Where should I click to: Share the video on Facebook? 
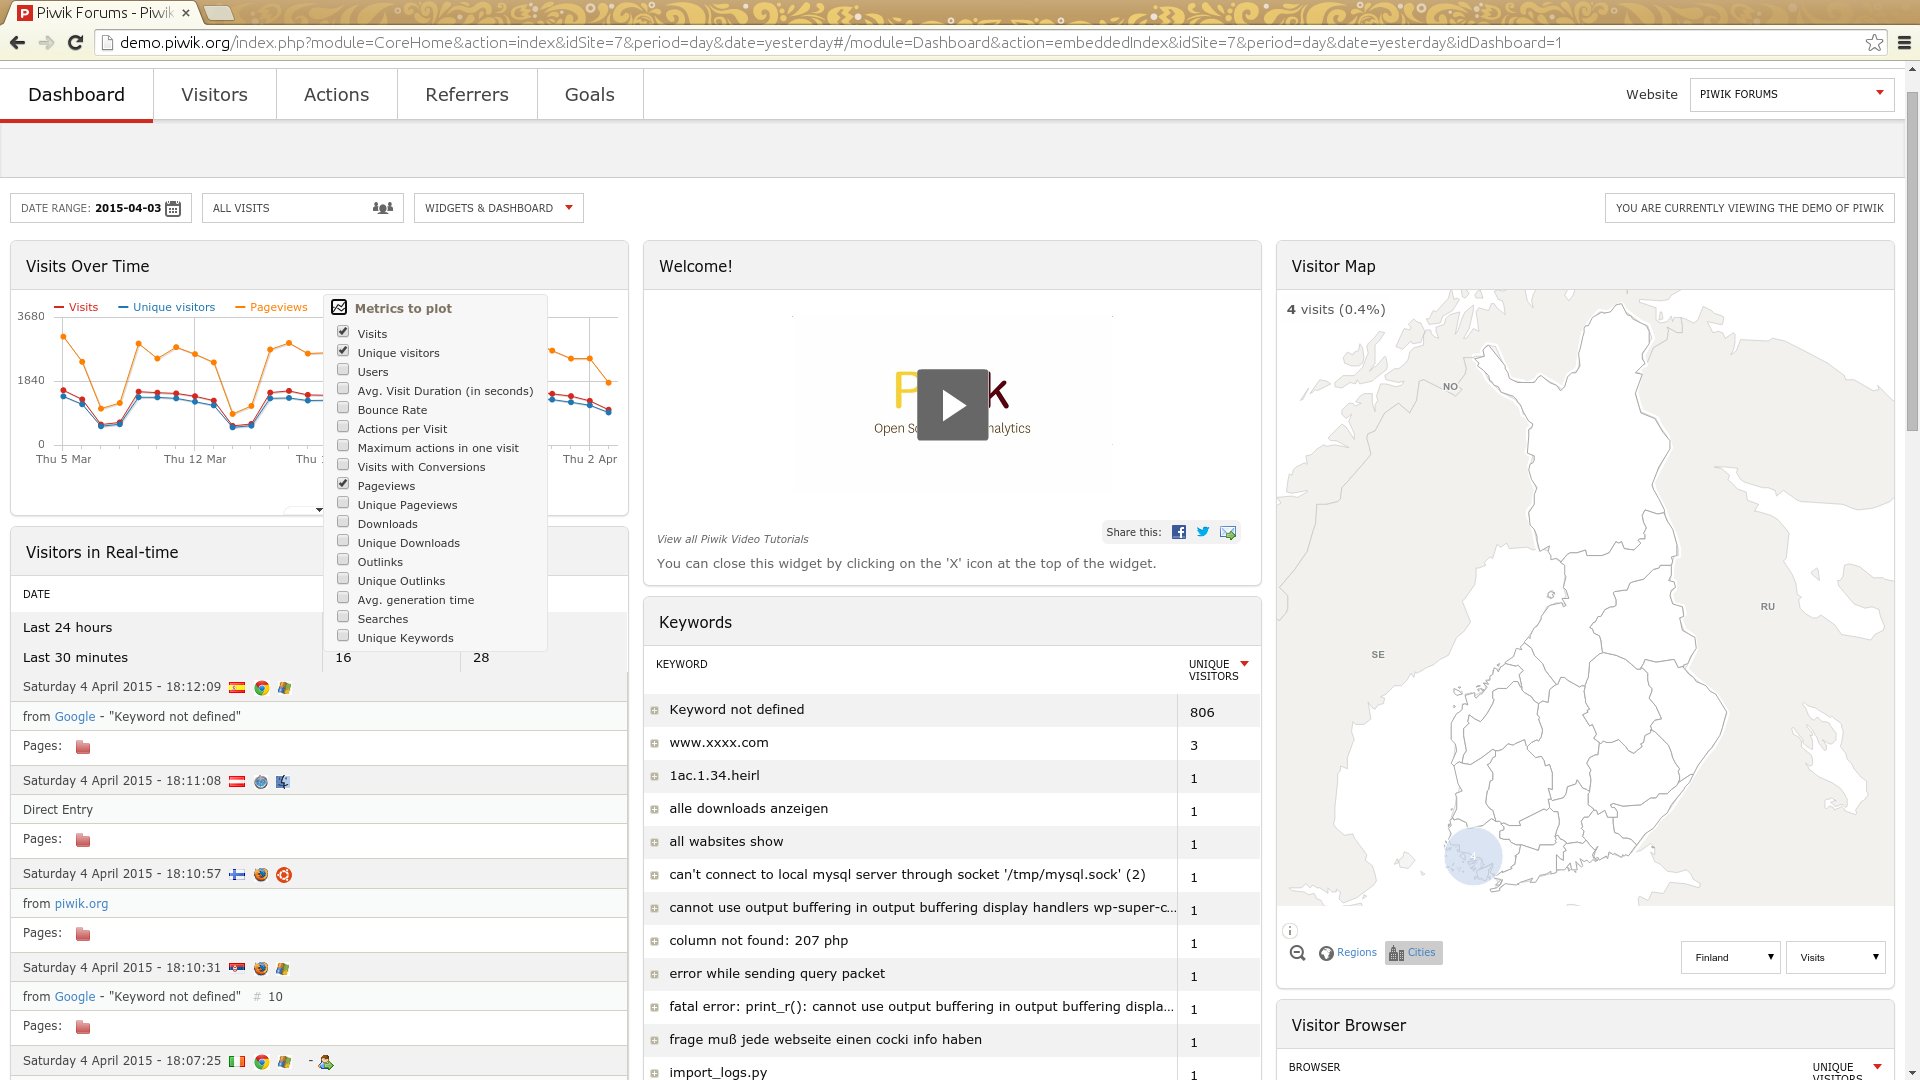point(1179,532)
